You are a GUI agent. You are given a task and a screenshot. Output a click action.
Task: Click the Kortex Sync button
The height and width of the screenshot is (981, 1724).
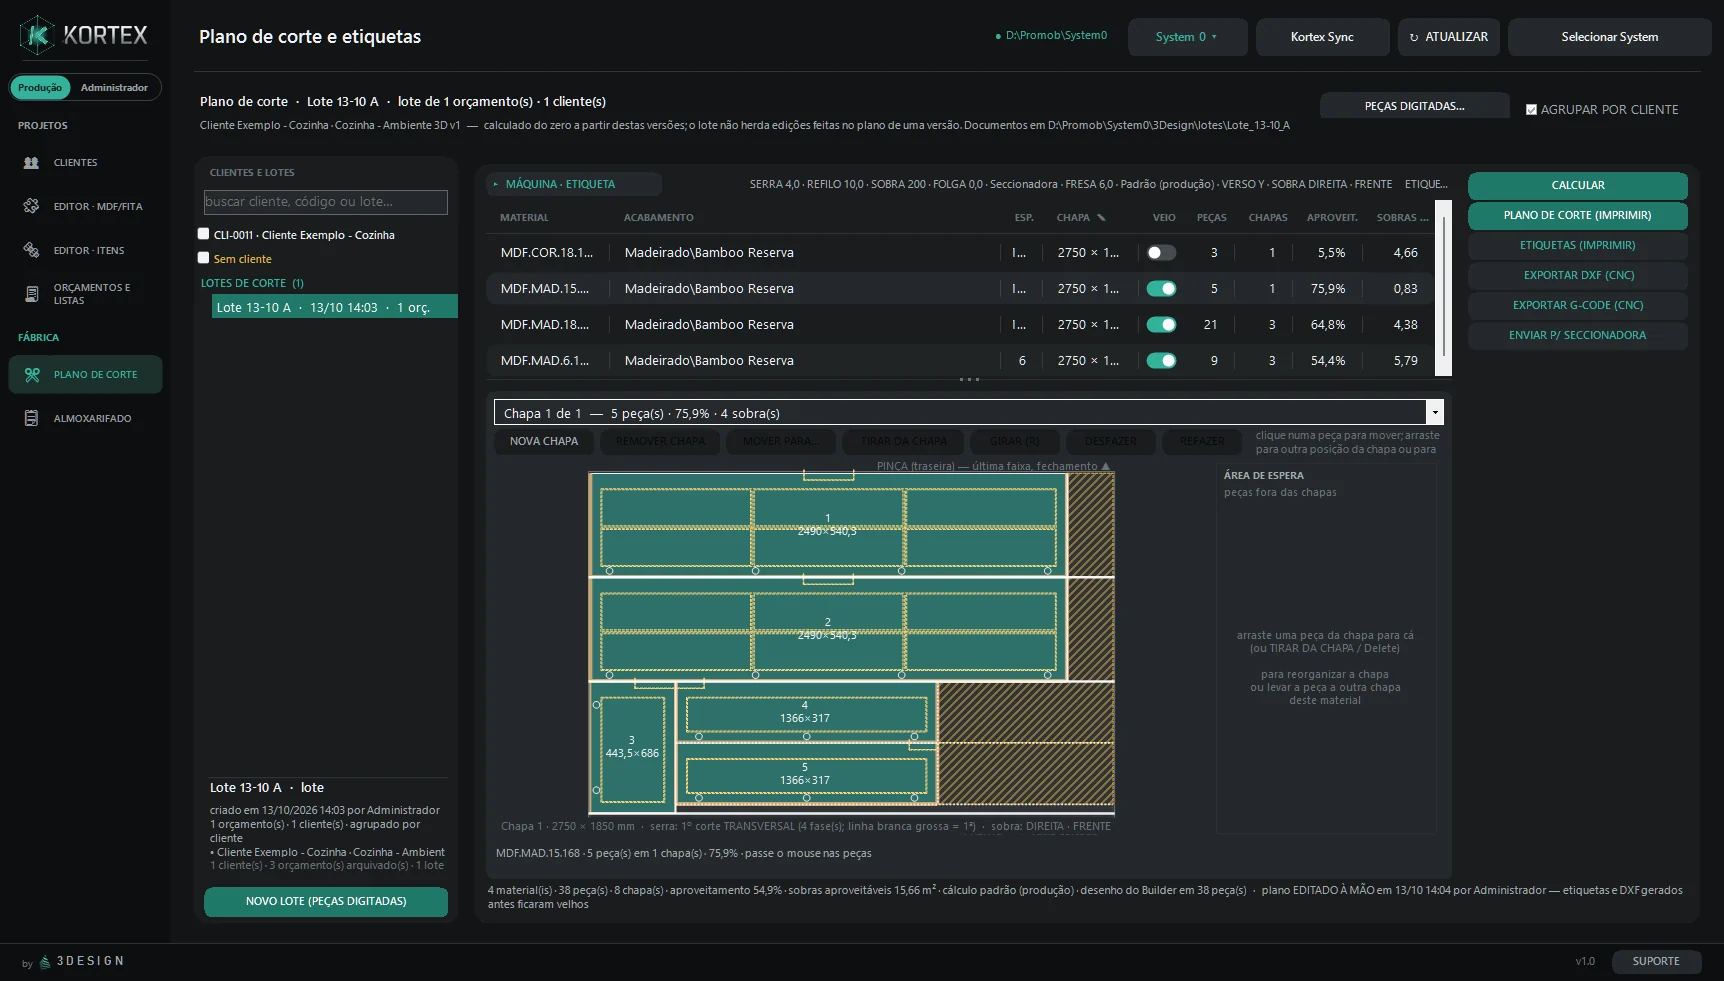pos(1322,37)
